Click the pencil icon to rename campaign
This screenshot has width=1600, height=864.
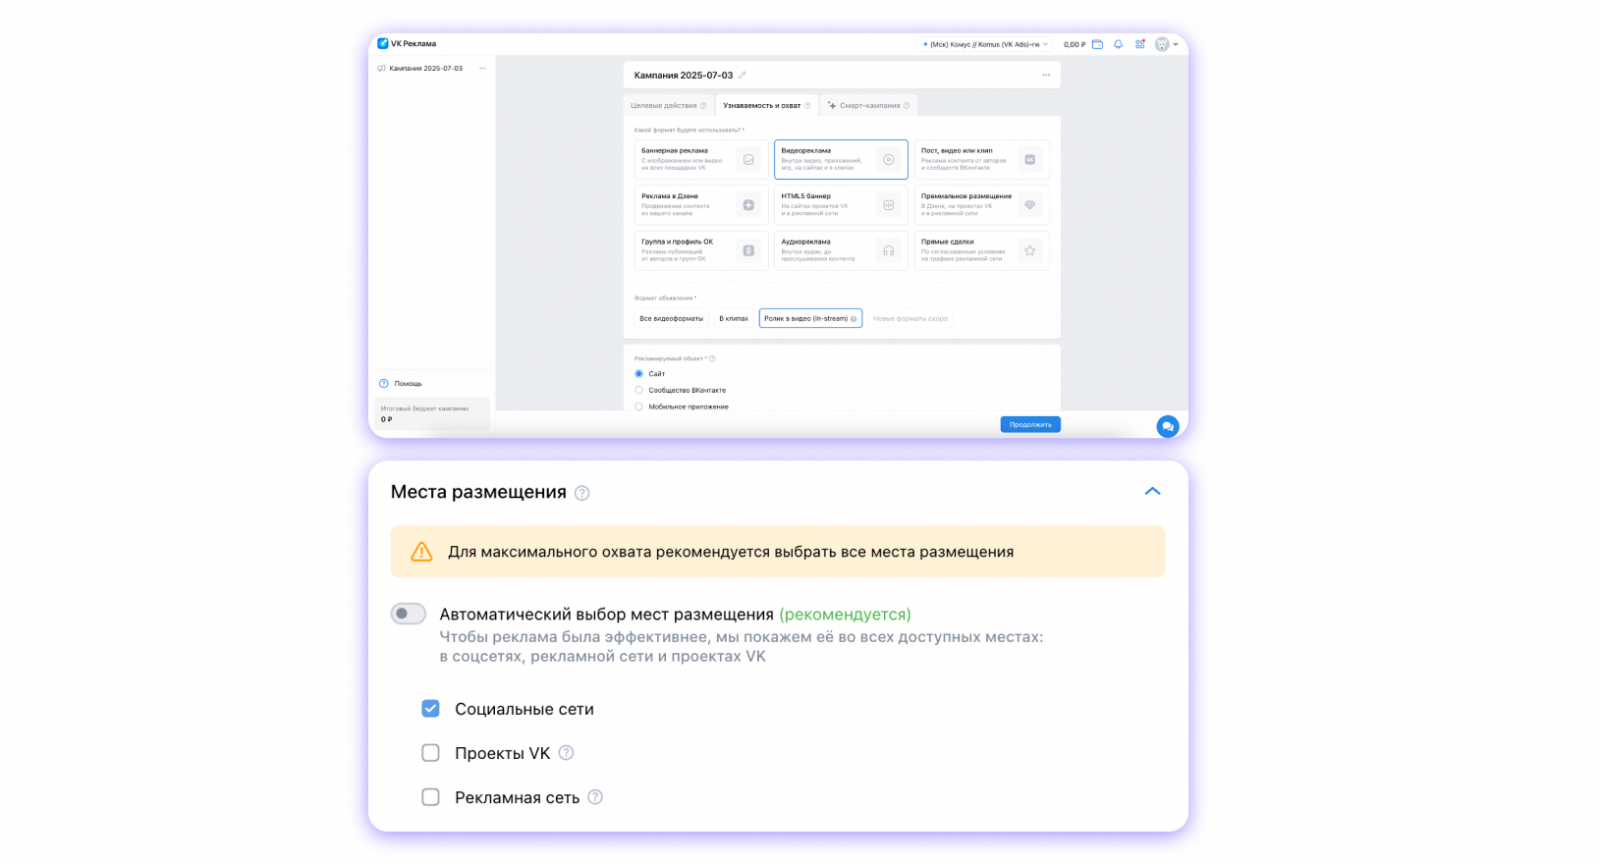click(x=742, y=75)
